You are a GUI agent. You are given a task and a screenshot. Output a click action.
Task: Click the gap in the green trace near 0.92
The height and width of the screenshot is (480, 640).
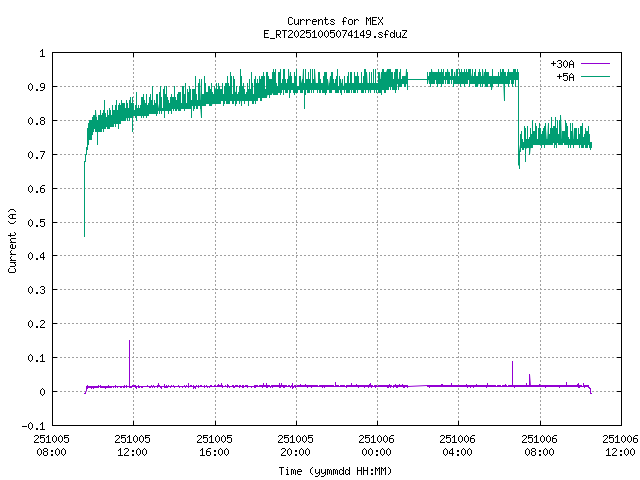tap(418, 78)
